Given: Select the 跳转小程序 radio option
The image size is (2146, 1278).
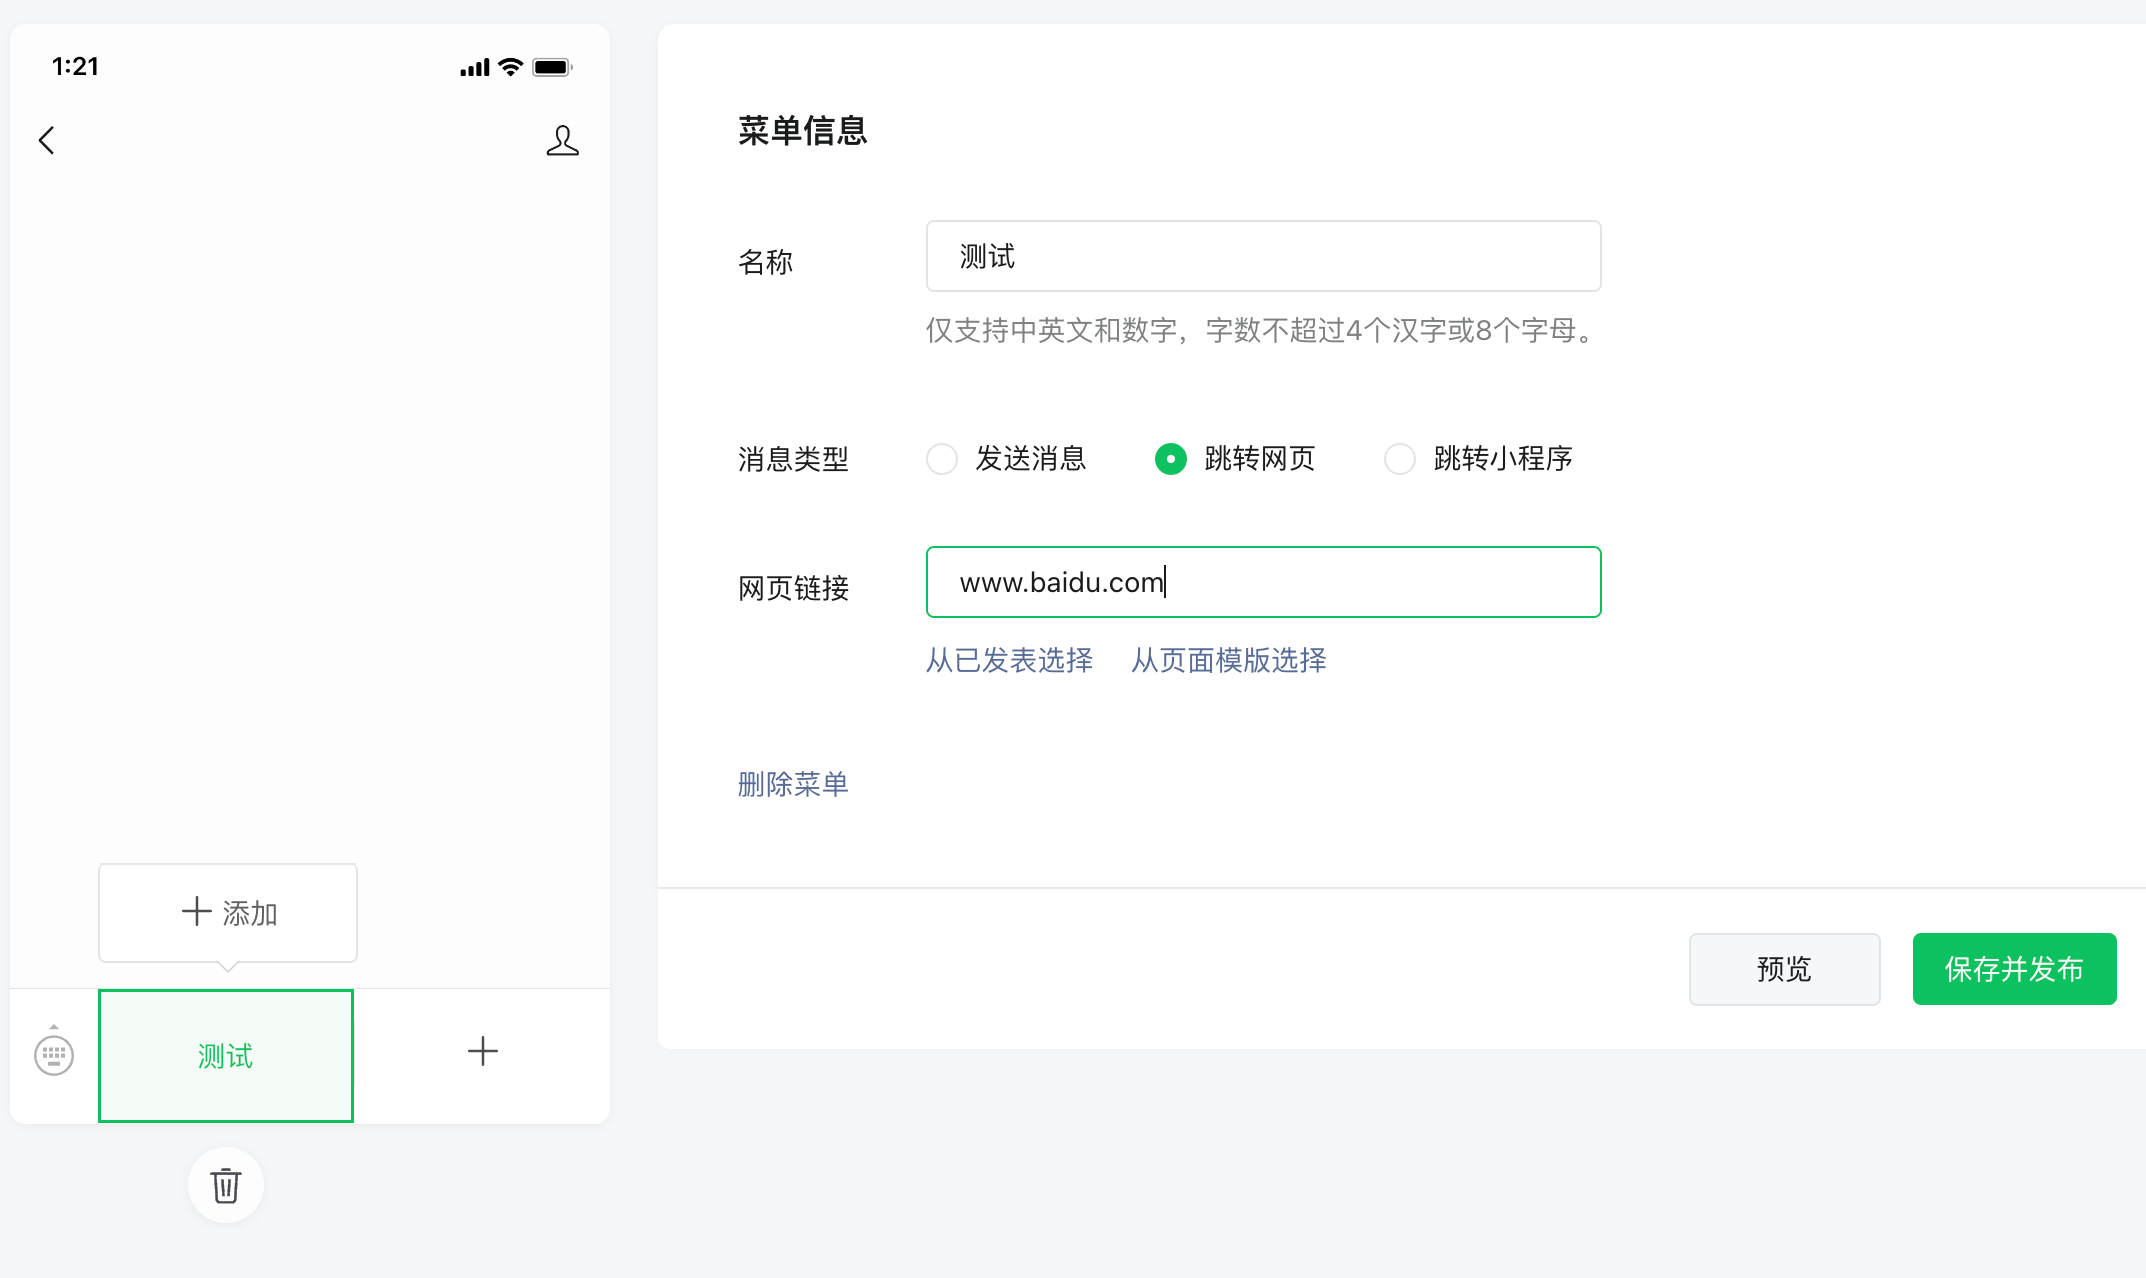Looking at the screenshot, I should point(1400,459).
